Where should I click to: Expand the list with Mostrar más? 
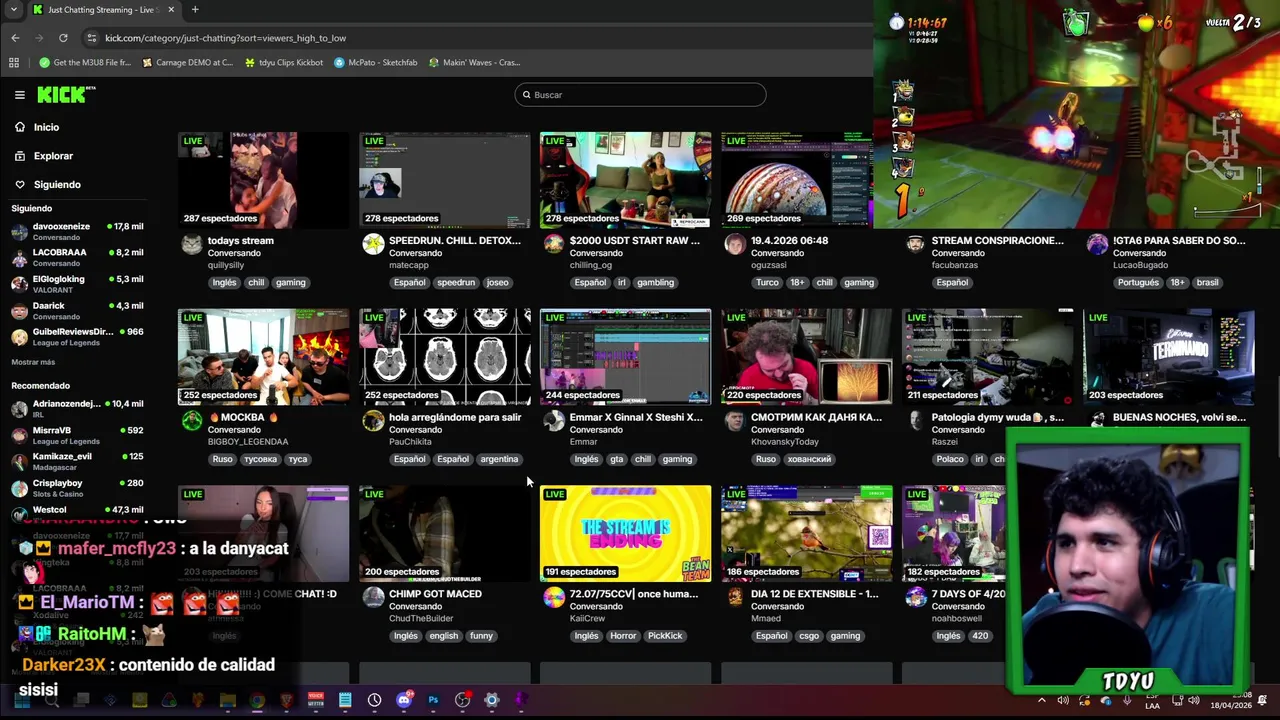pos(33,362)
